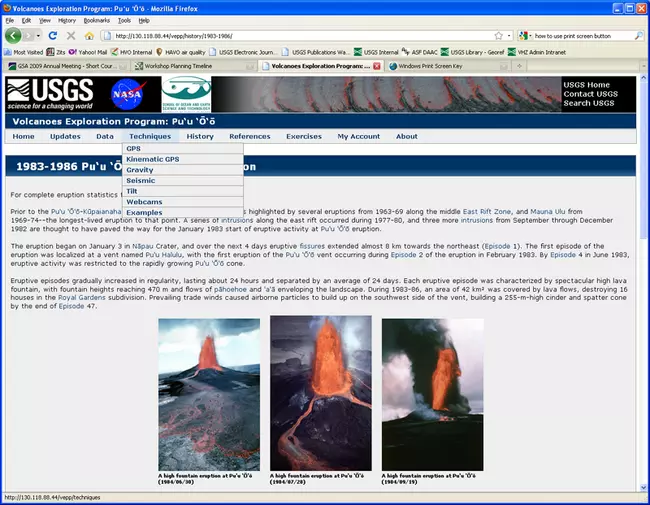The width and height of the screenshot is (650, 505).
Task: Select Tilt from Techniques submenu
Action: tap(183, 191)
